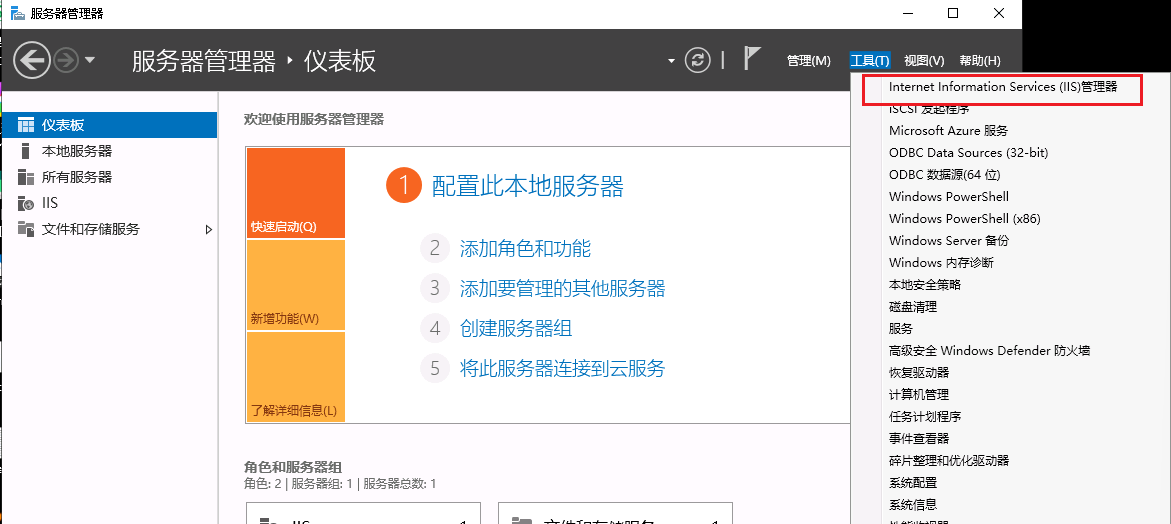
Task: Open the 工具(T) menu
Action: tap(870, 60)
